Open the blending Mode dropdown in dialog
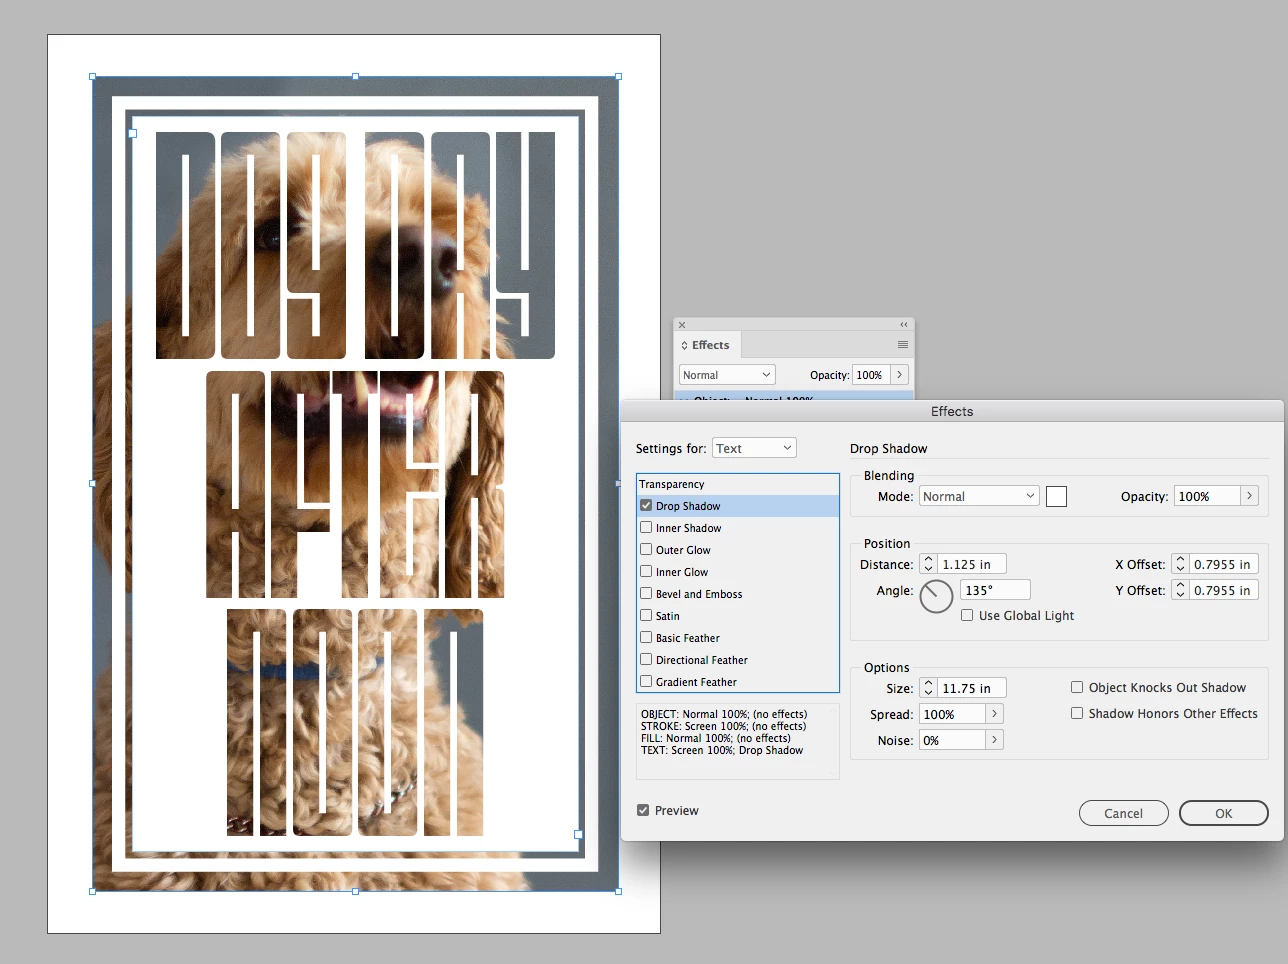Viewport: 1288px width, 964px height. pyautogui.click(x=979, y=497)
